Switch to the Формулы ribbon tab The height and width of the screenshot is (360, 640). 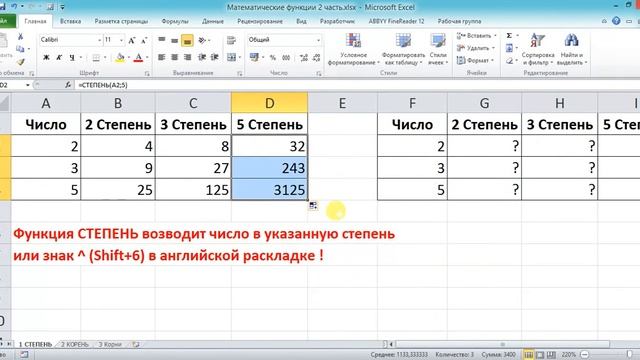point(175,21)
